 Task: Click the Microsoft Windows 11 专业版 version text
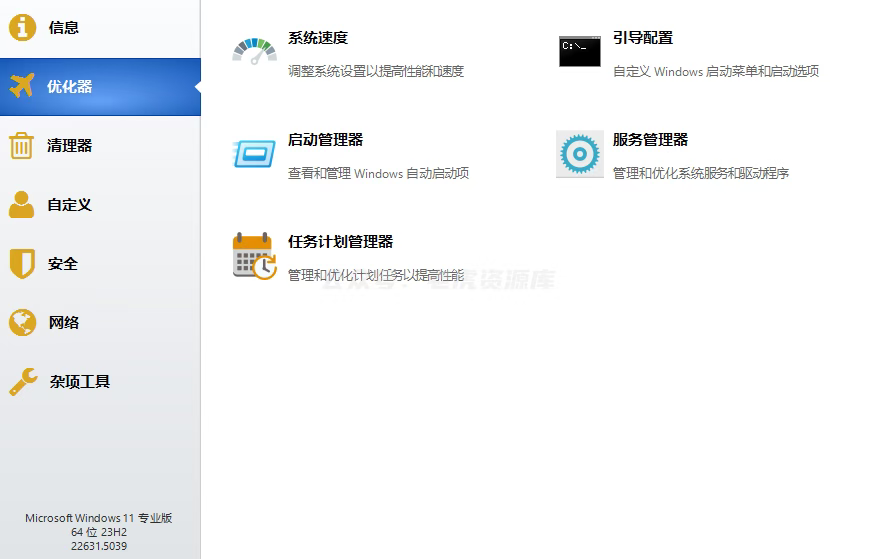(x=99, y=518)
